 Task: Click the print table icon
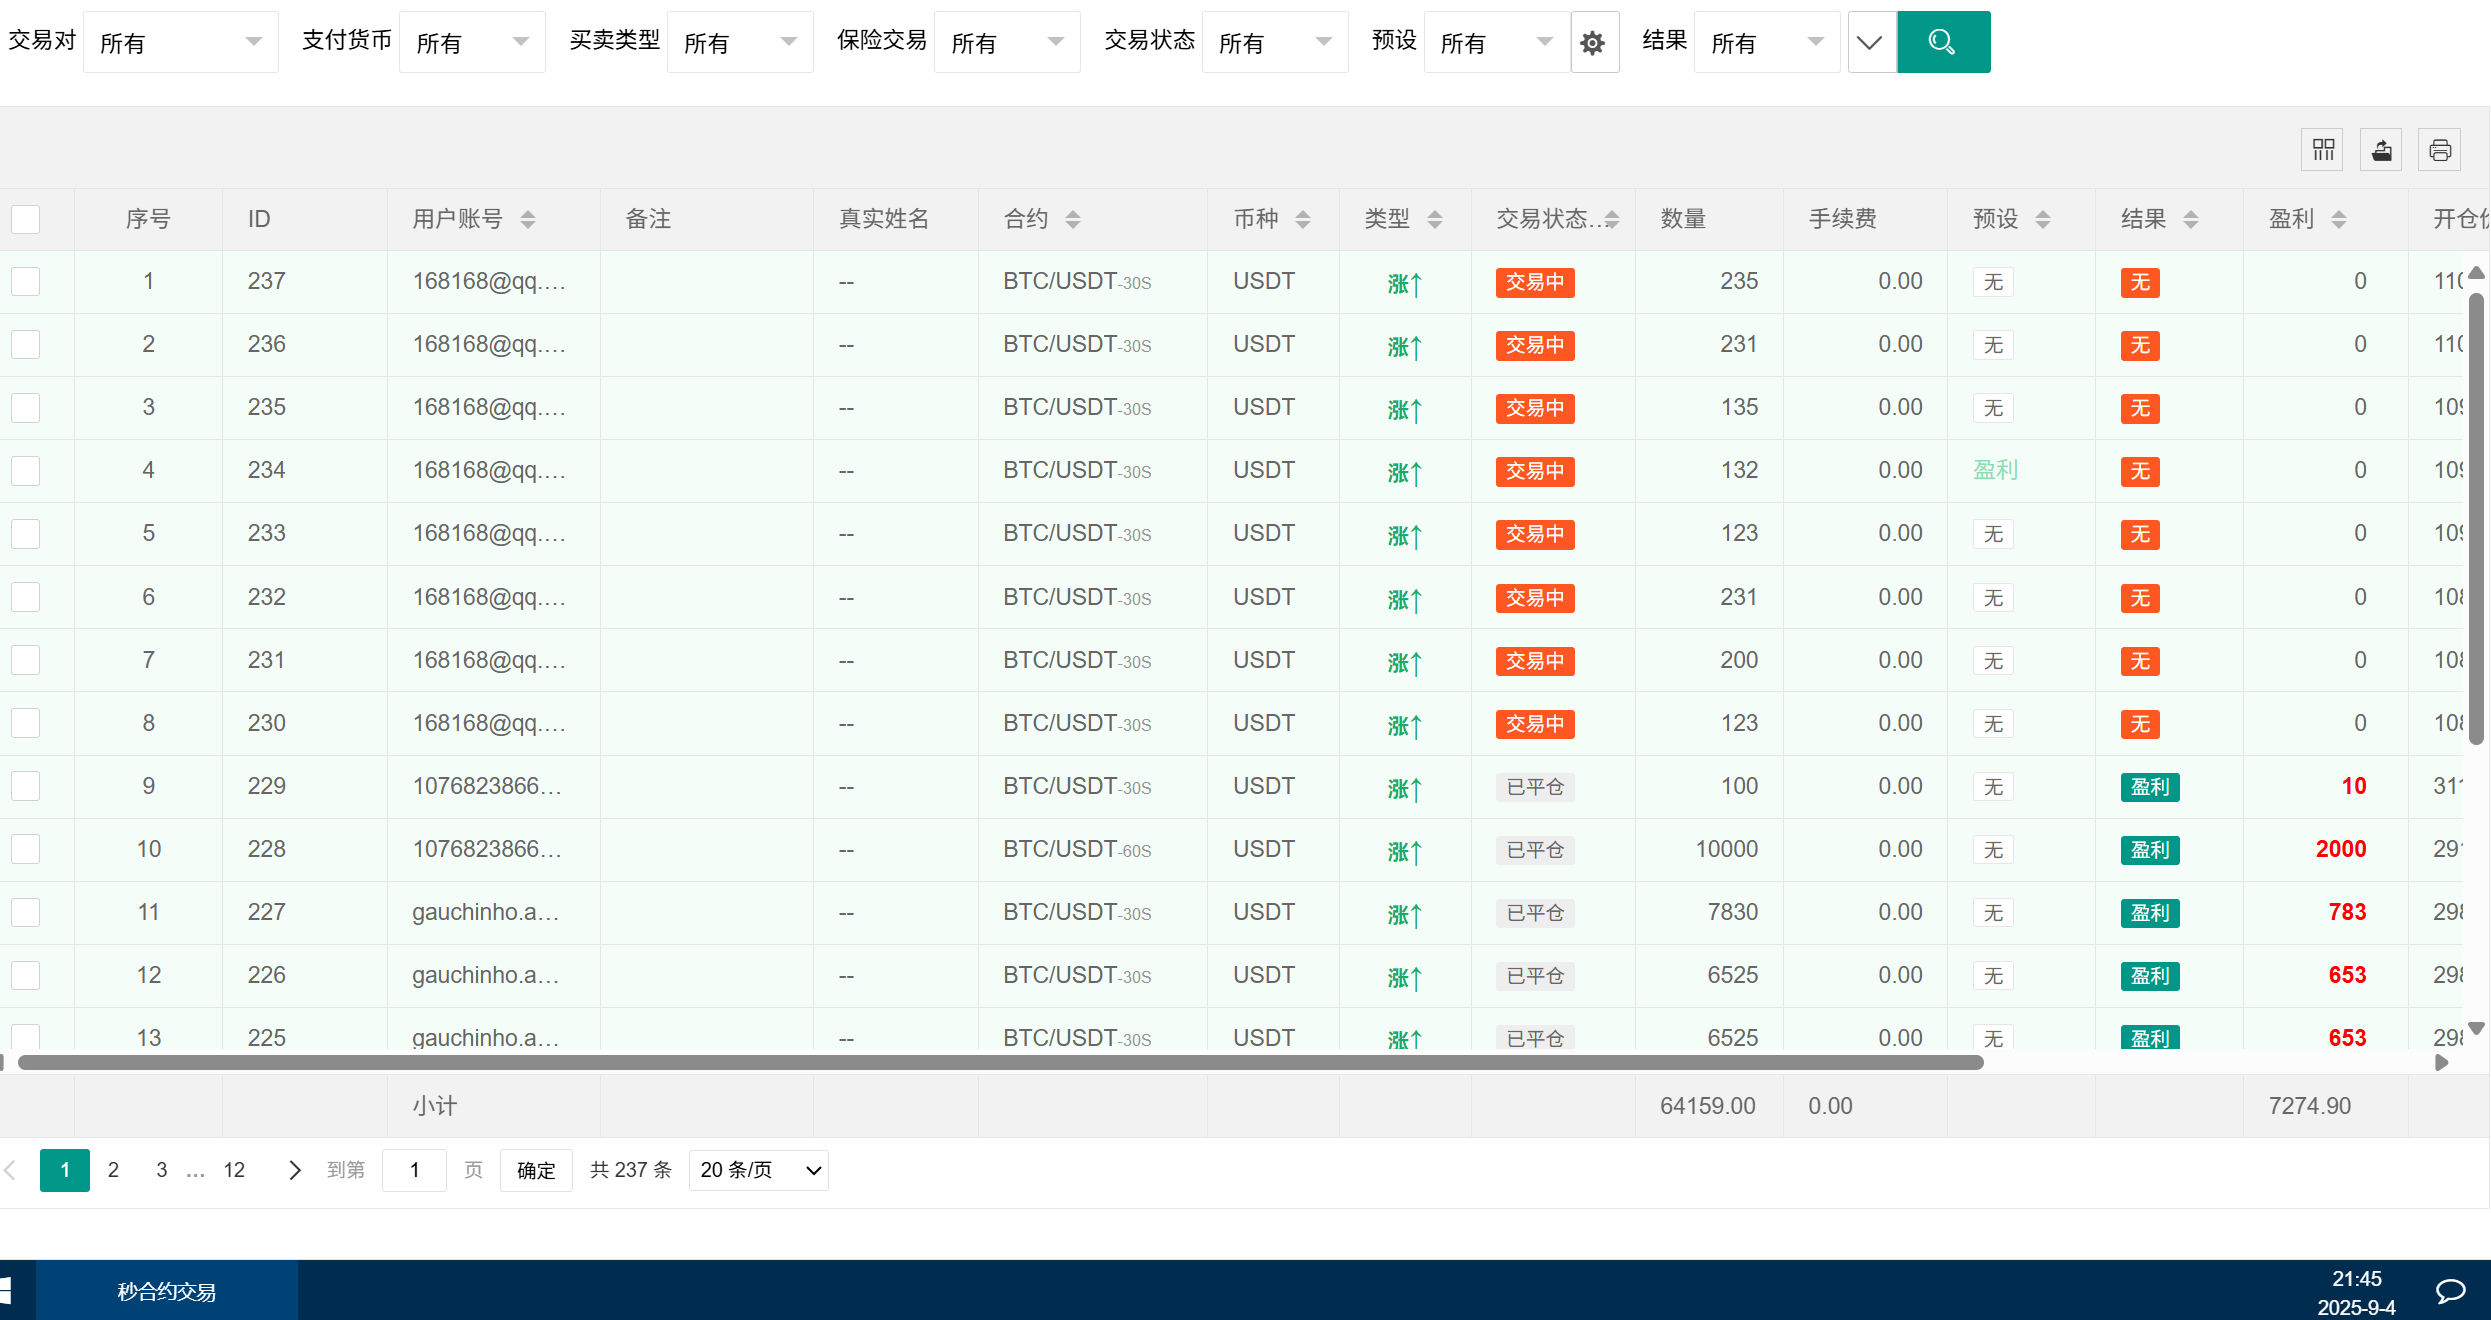click(2439, 150)
